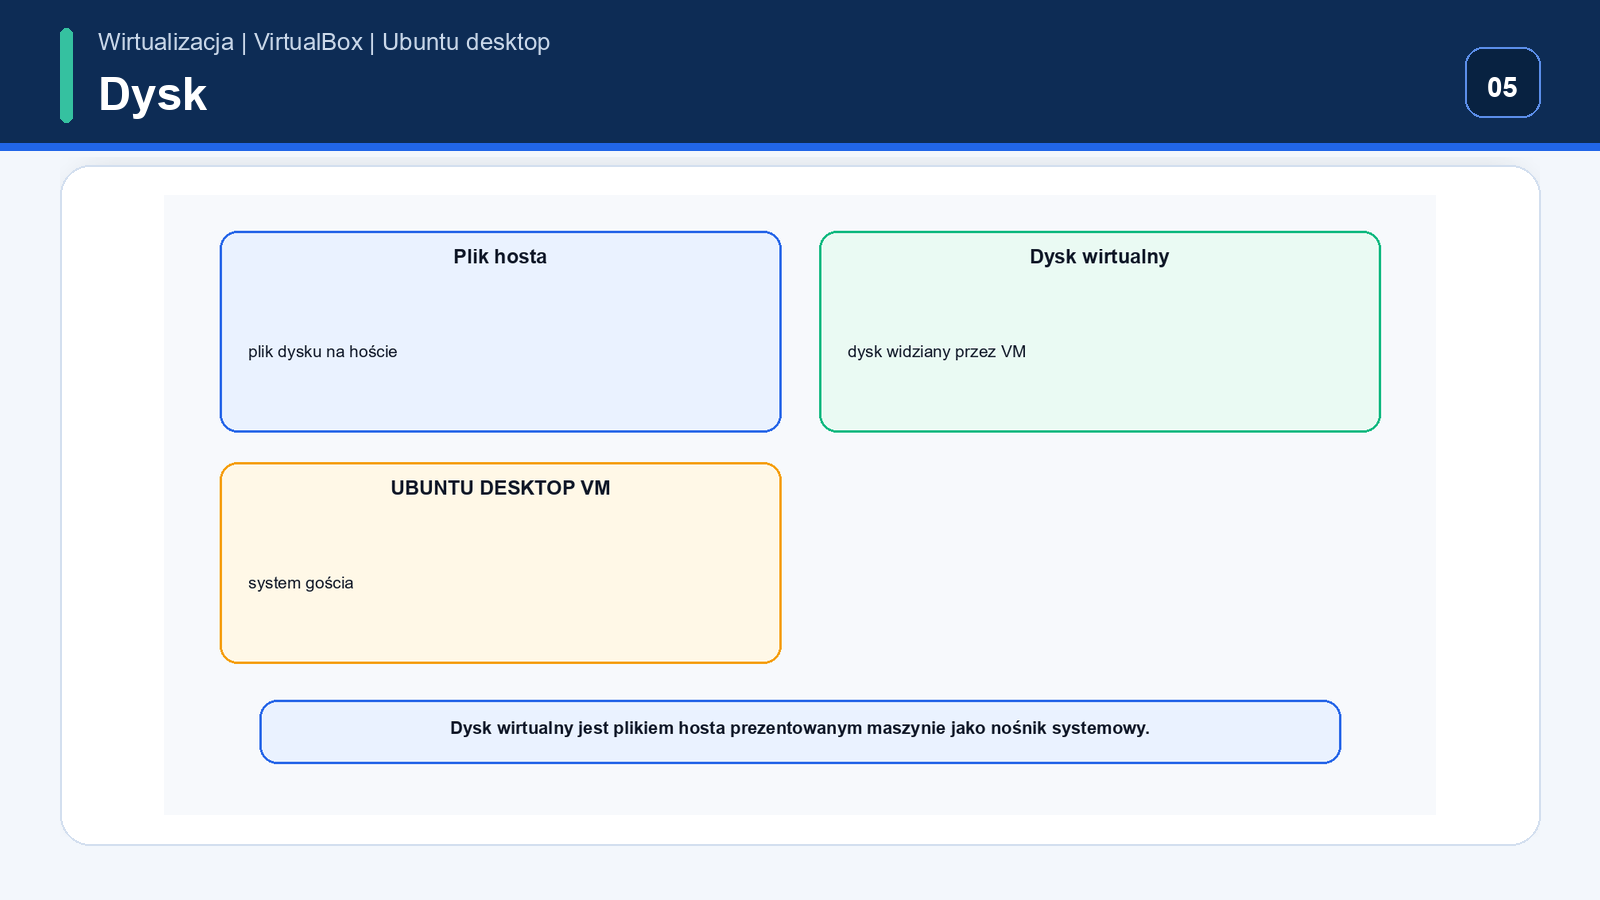Click the text 'system gościa'
The height and width of the screenshot is (900, 1600).
(x=301, y=583)
